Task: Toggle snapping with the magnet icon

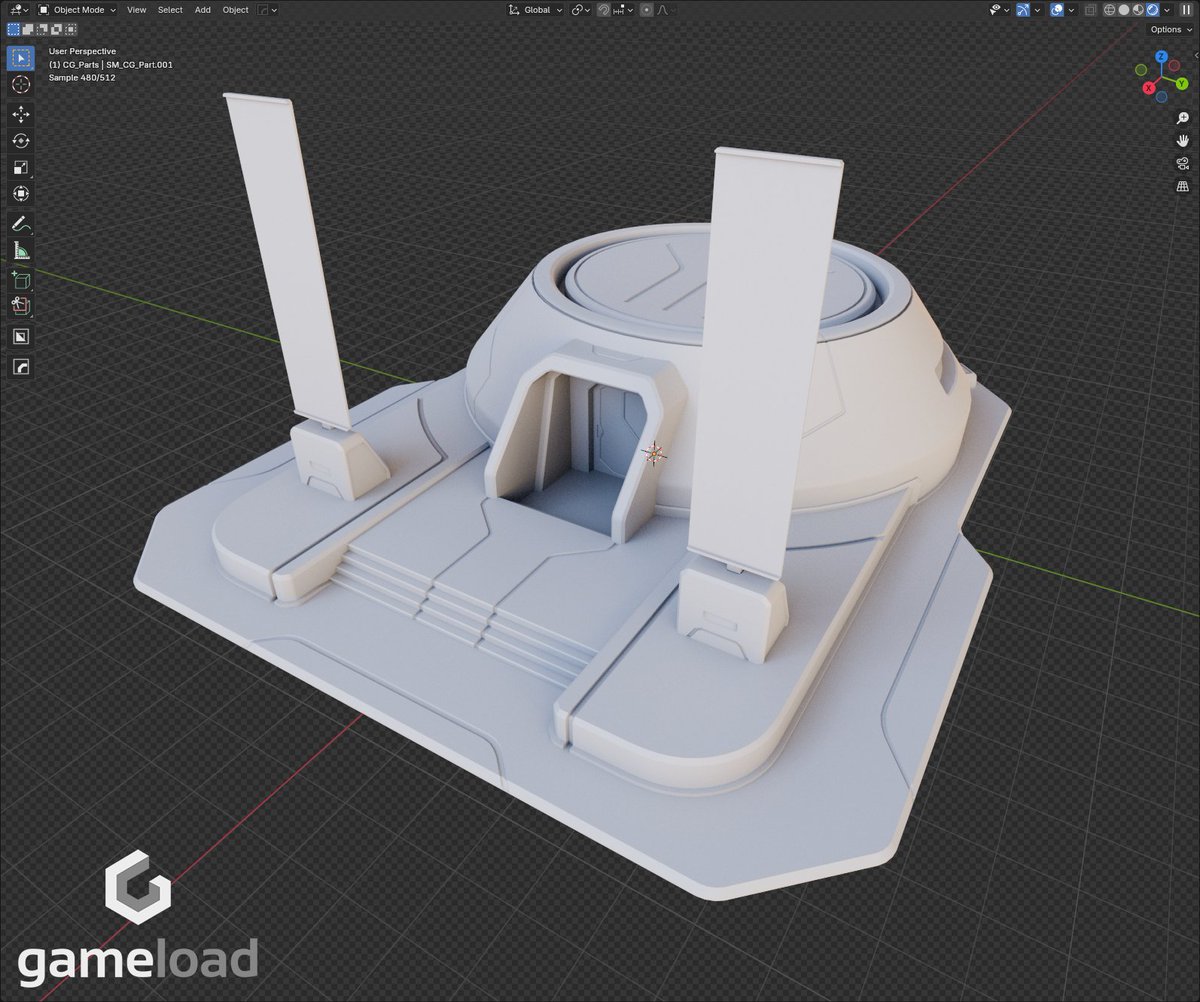Action: point(604,10)
